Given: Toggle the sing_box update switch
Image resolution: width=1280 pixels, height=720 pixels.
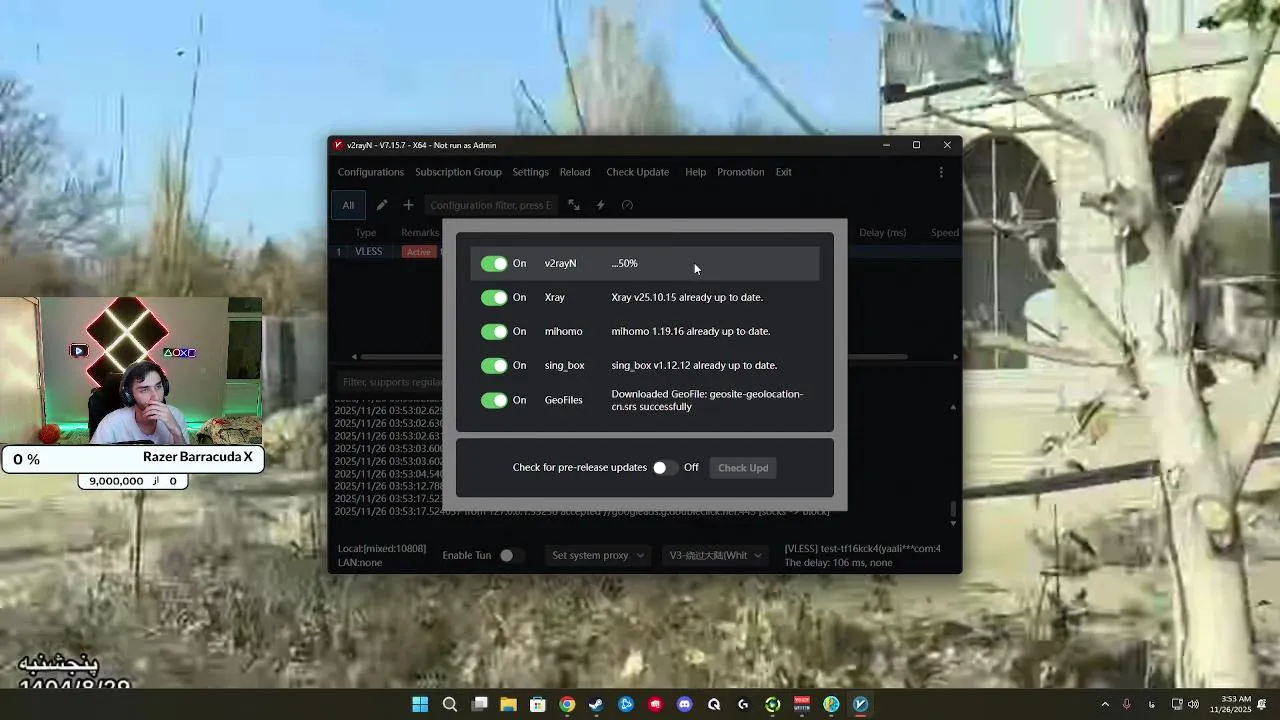Looking at the screenshot, I should [494, 366].
